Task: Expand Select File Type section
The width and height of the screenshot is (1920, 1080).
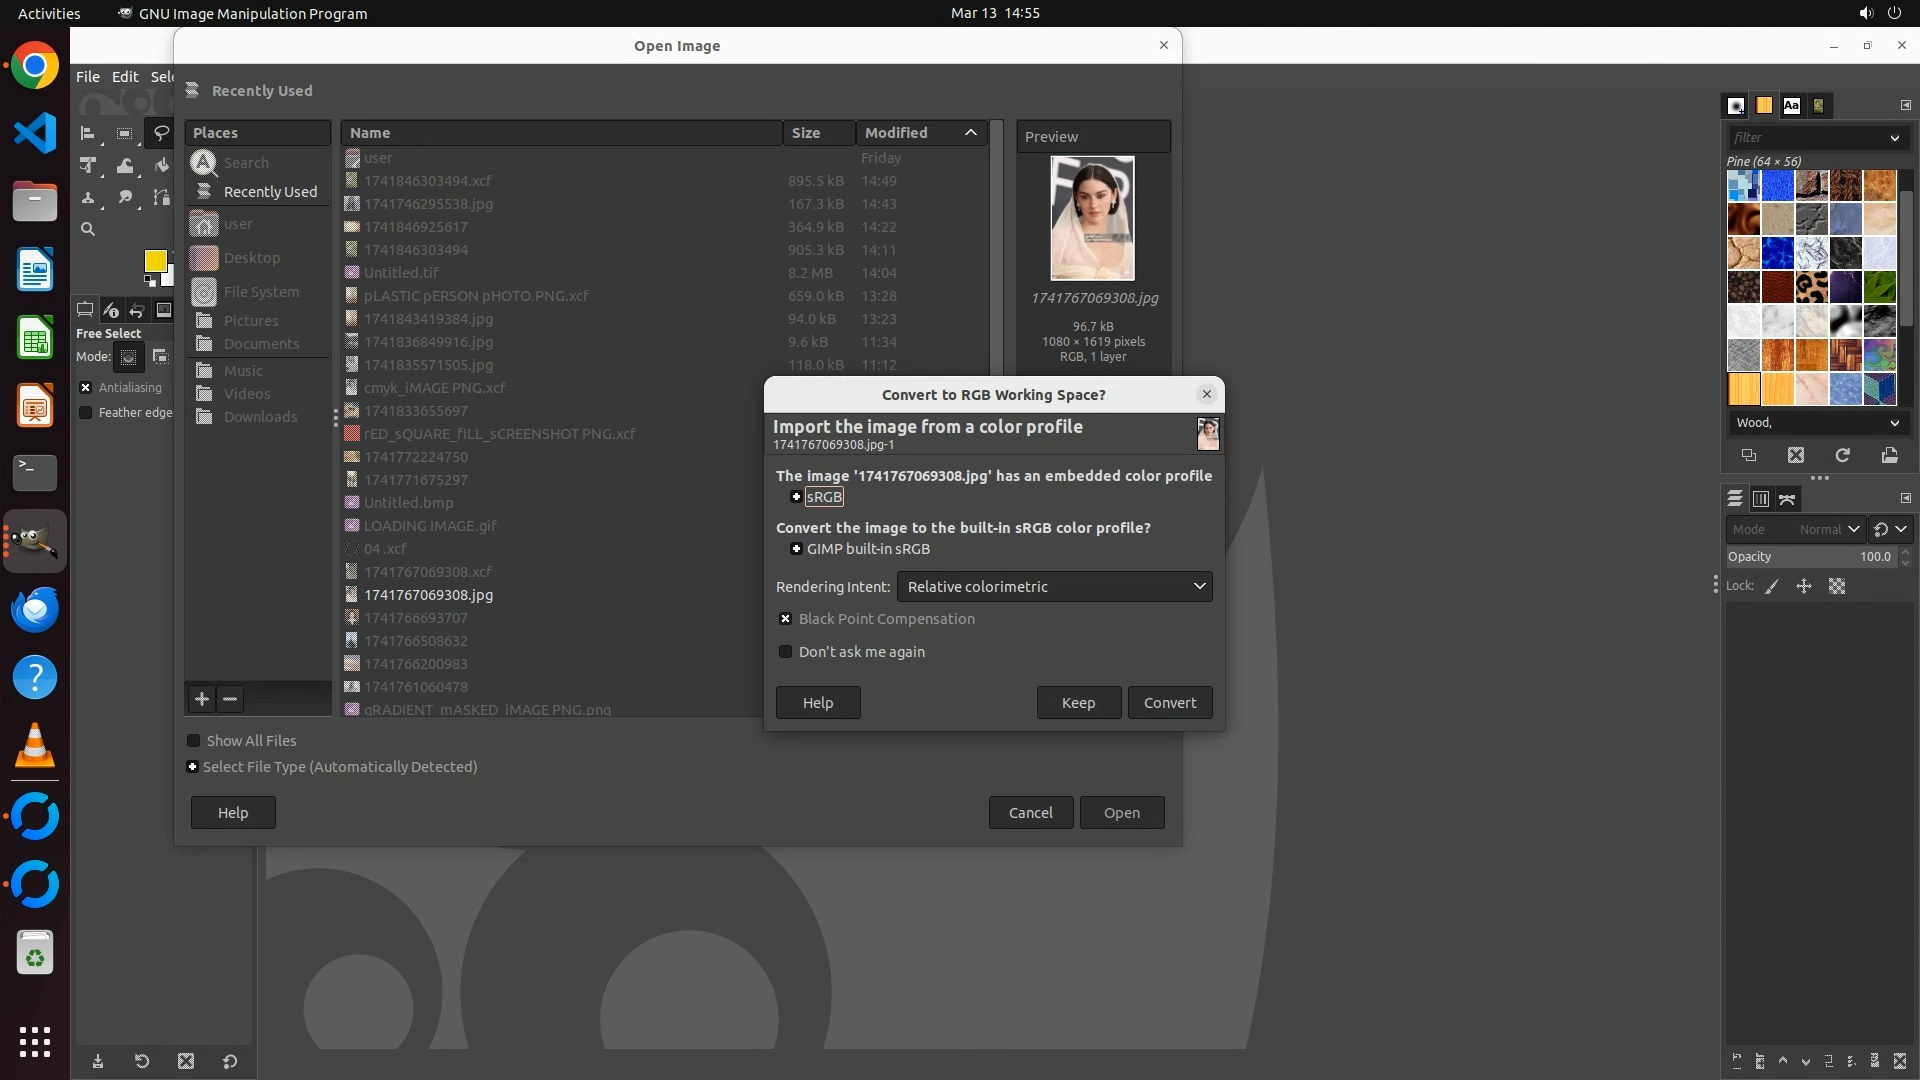Action: (x=193, y=767)
